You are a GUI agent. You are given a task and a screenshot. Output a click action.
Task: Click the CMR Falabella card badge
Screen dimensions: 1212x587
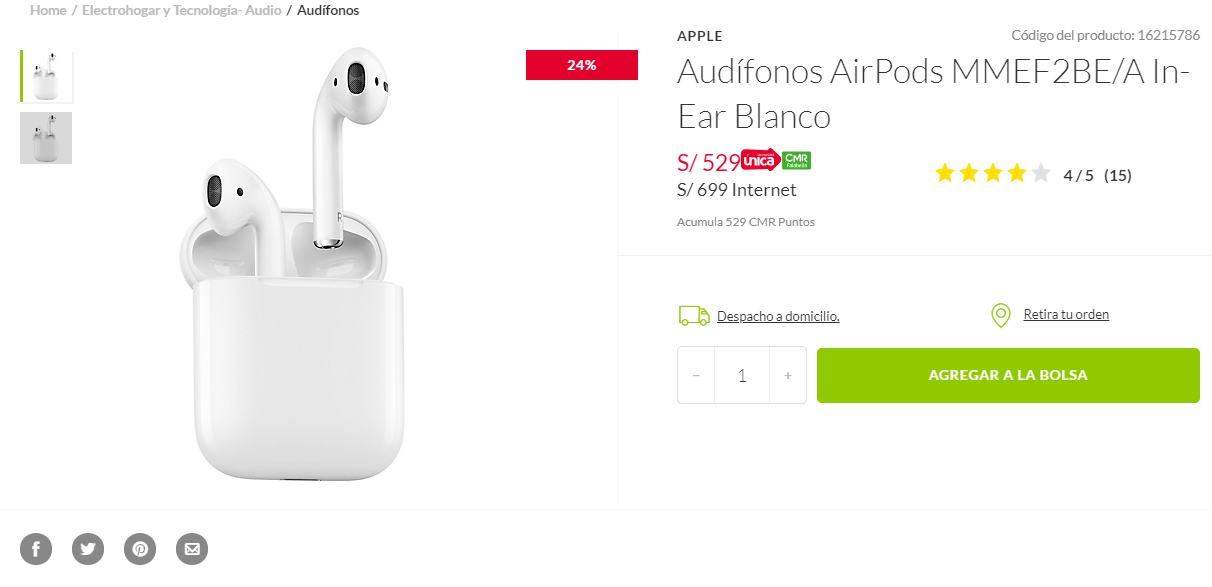(x=796, y=160)
